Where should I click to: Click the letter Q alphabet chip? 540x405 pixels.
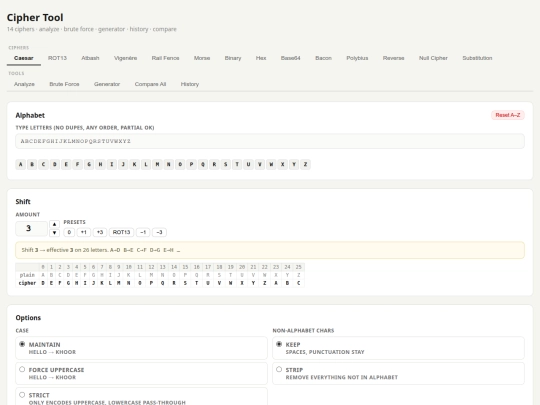[203, 164]
